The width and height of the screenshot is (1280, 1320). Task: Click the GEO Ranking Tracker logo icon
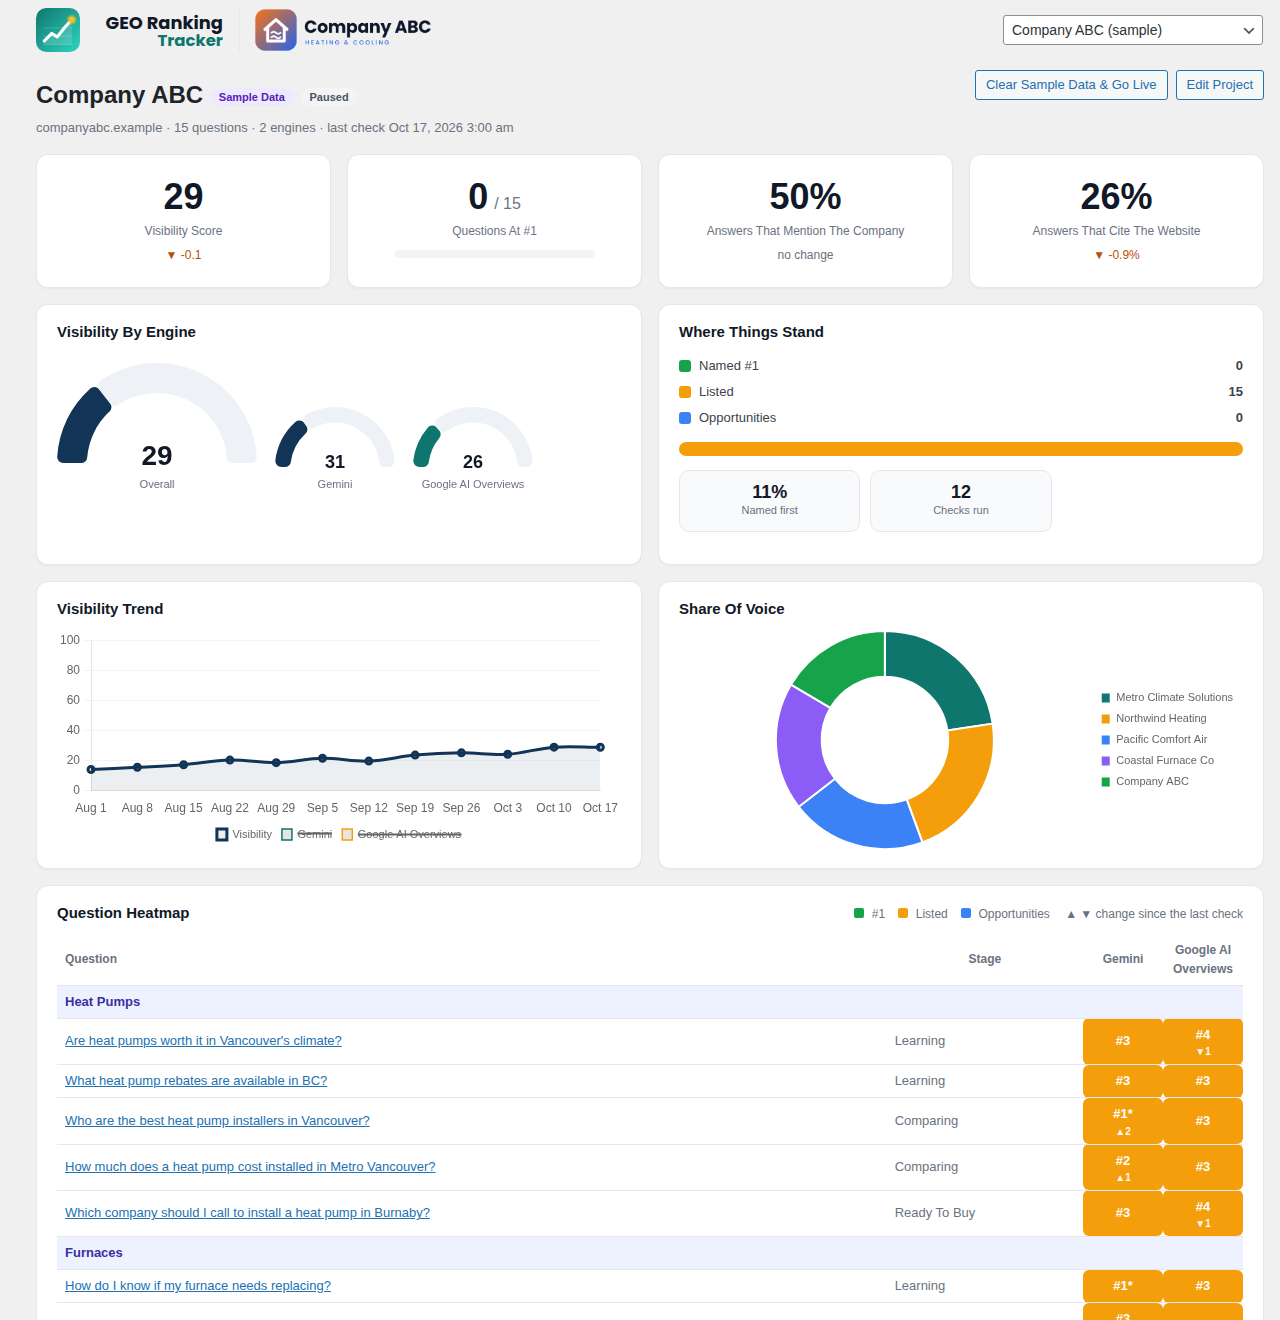(x=58, y=30)
